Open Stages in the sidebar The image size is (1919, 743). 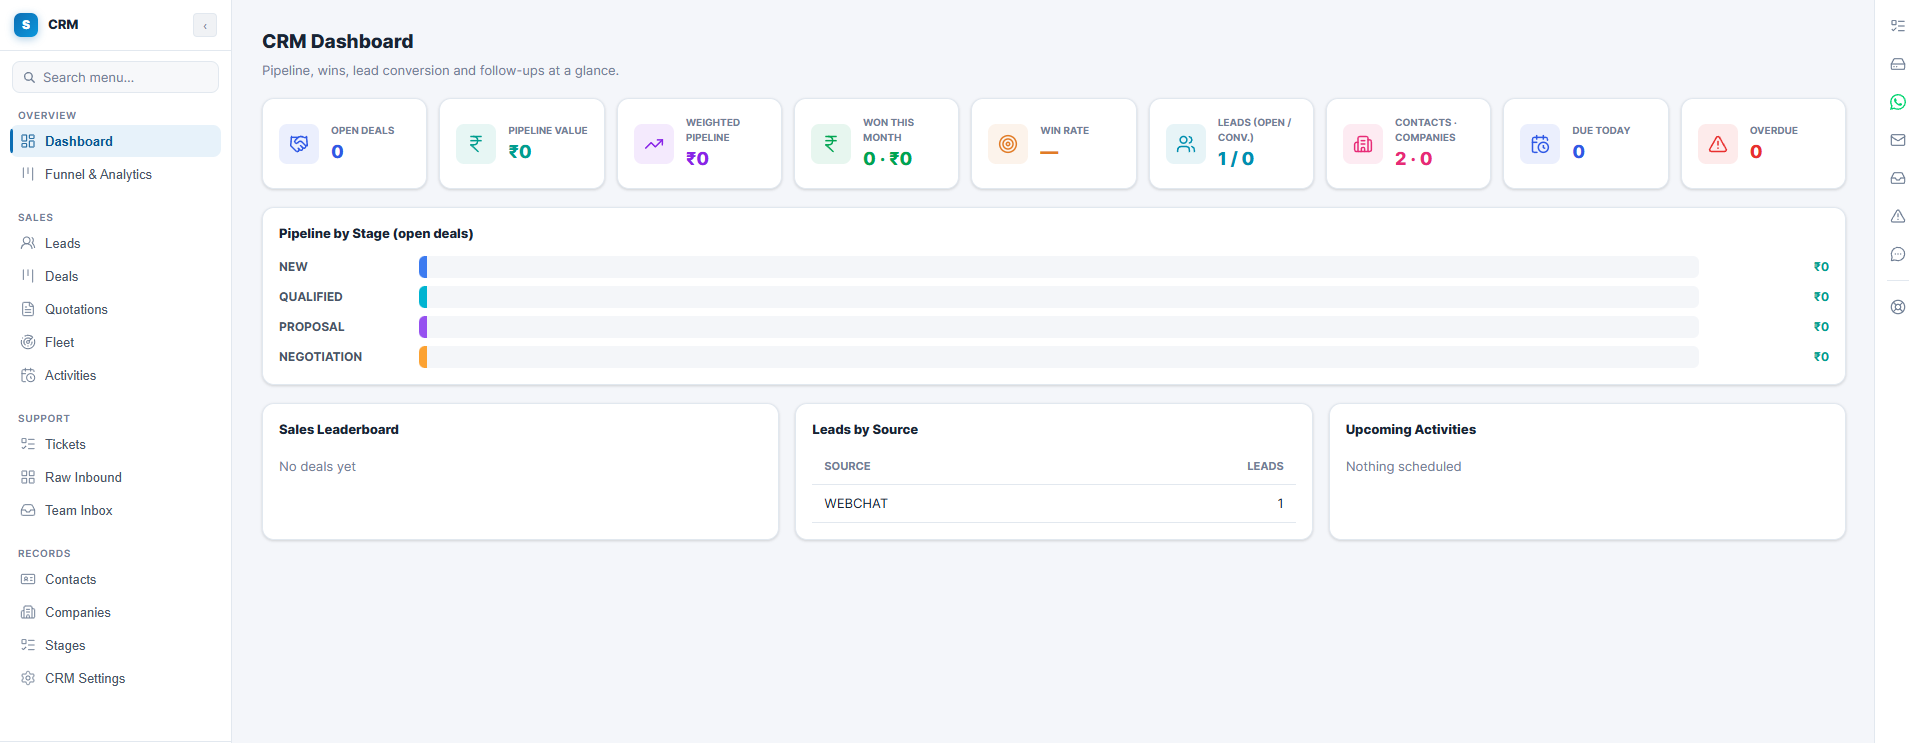[115, 645]
